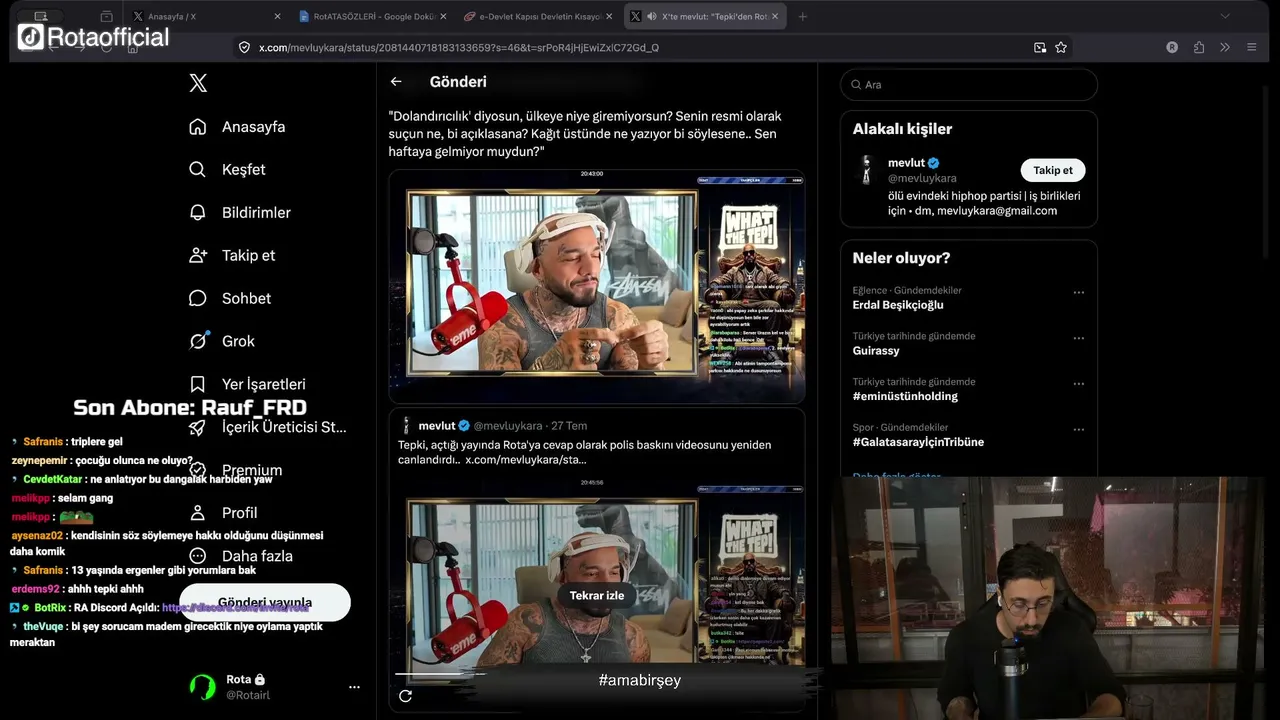Show more toolbar items chevron

point(1225,47)
